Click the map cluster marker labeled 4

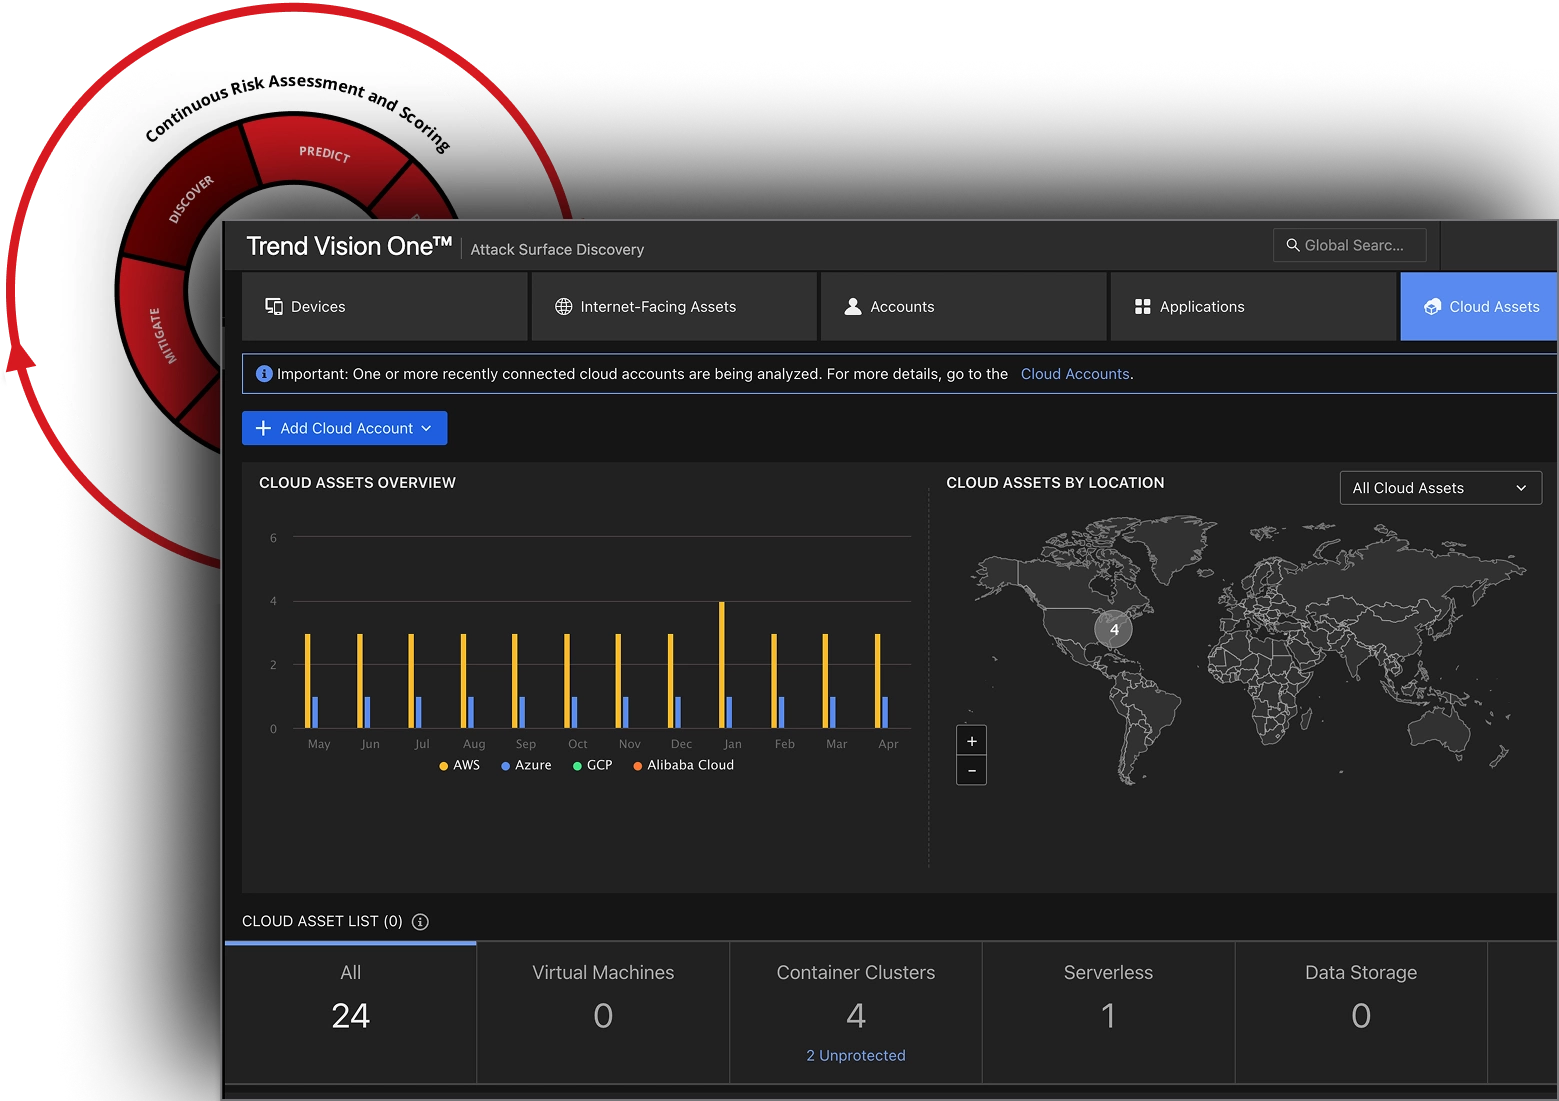1114,630
